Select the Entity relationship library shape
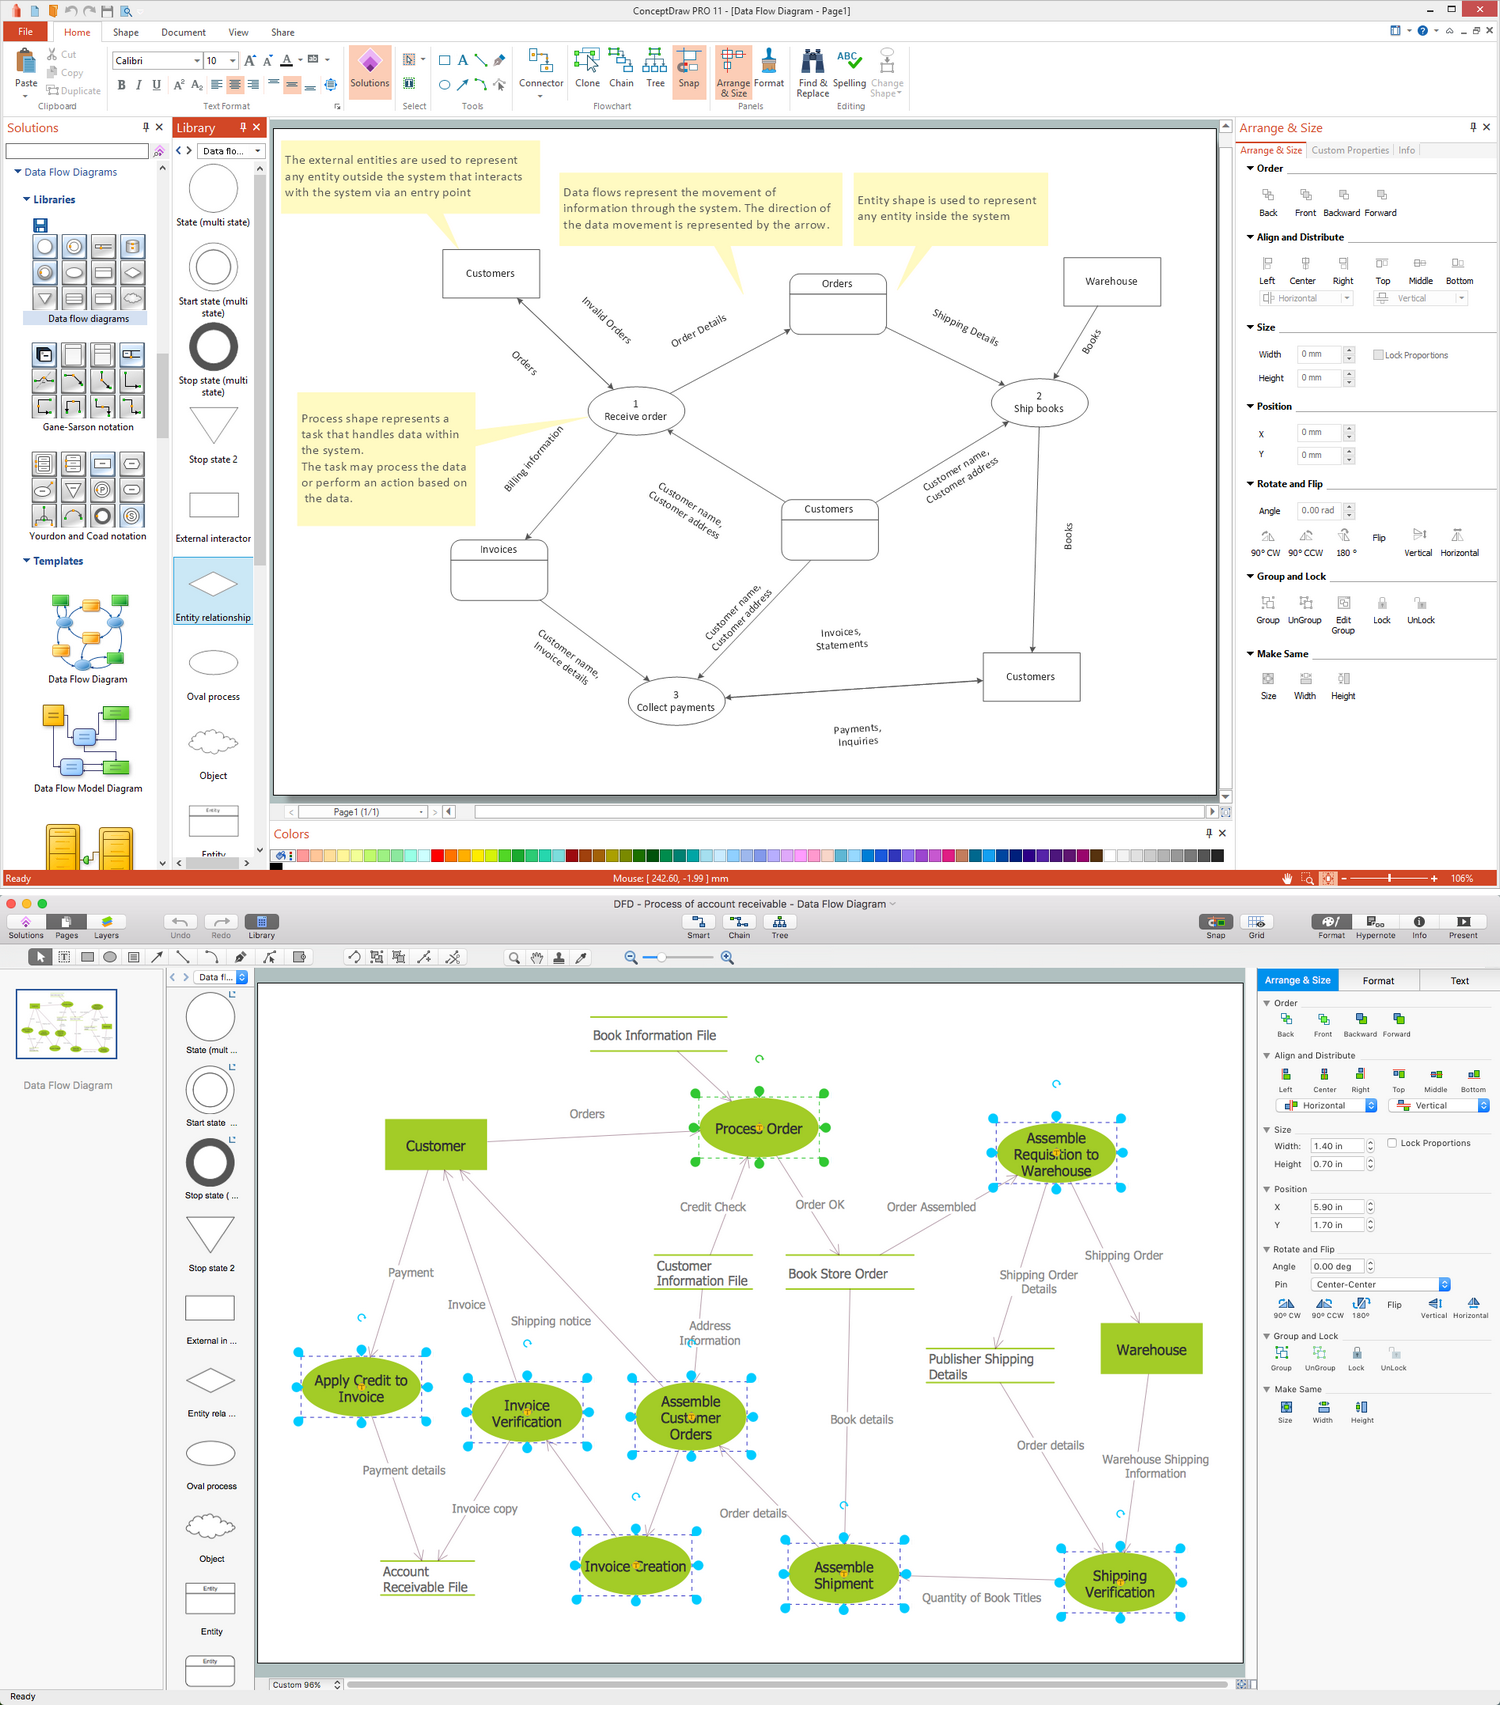Screen dimensions: 1500x1709 coord(213,591)
